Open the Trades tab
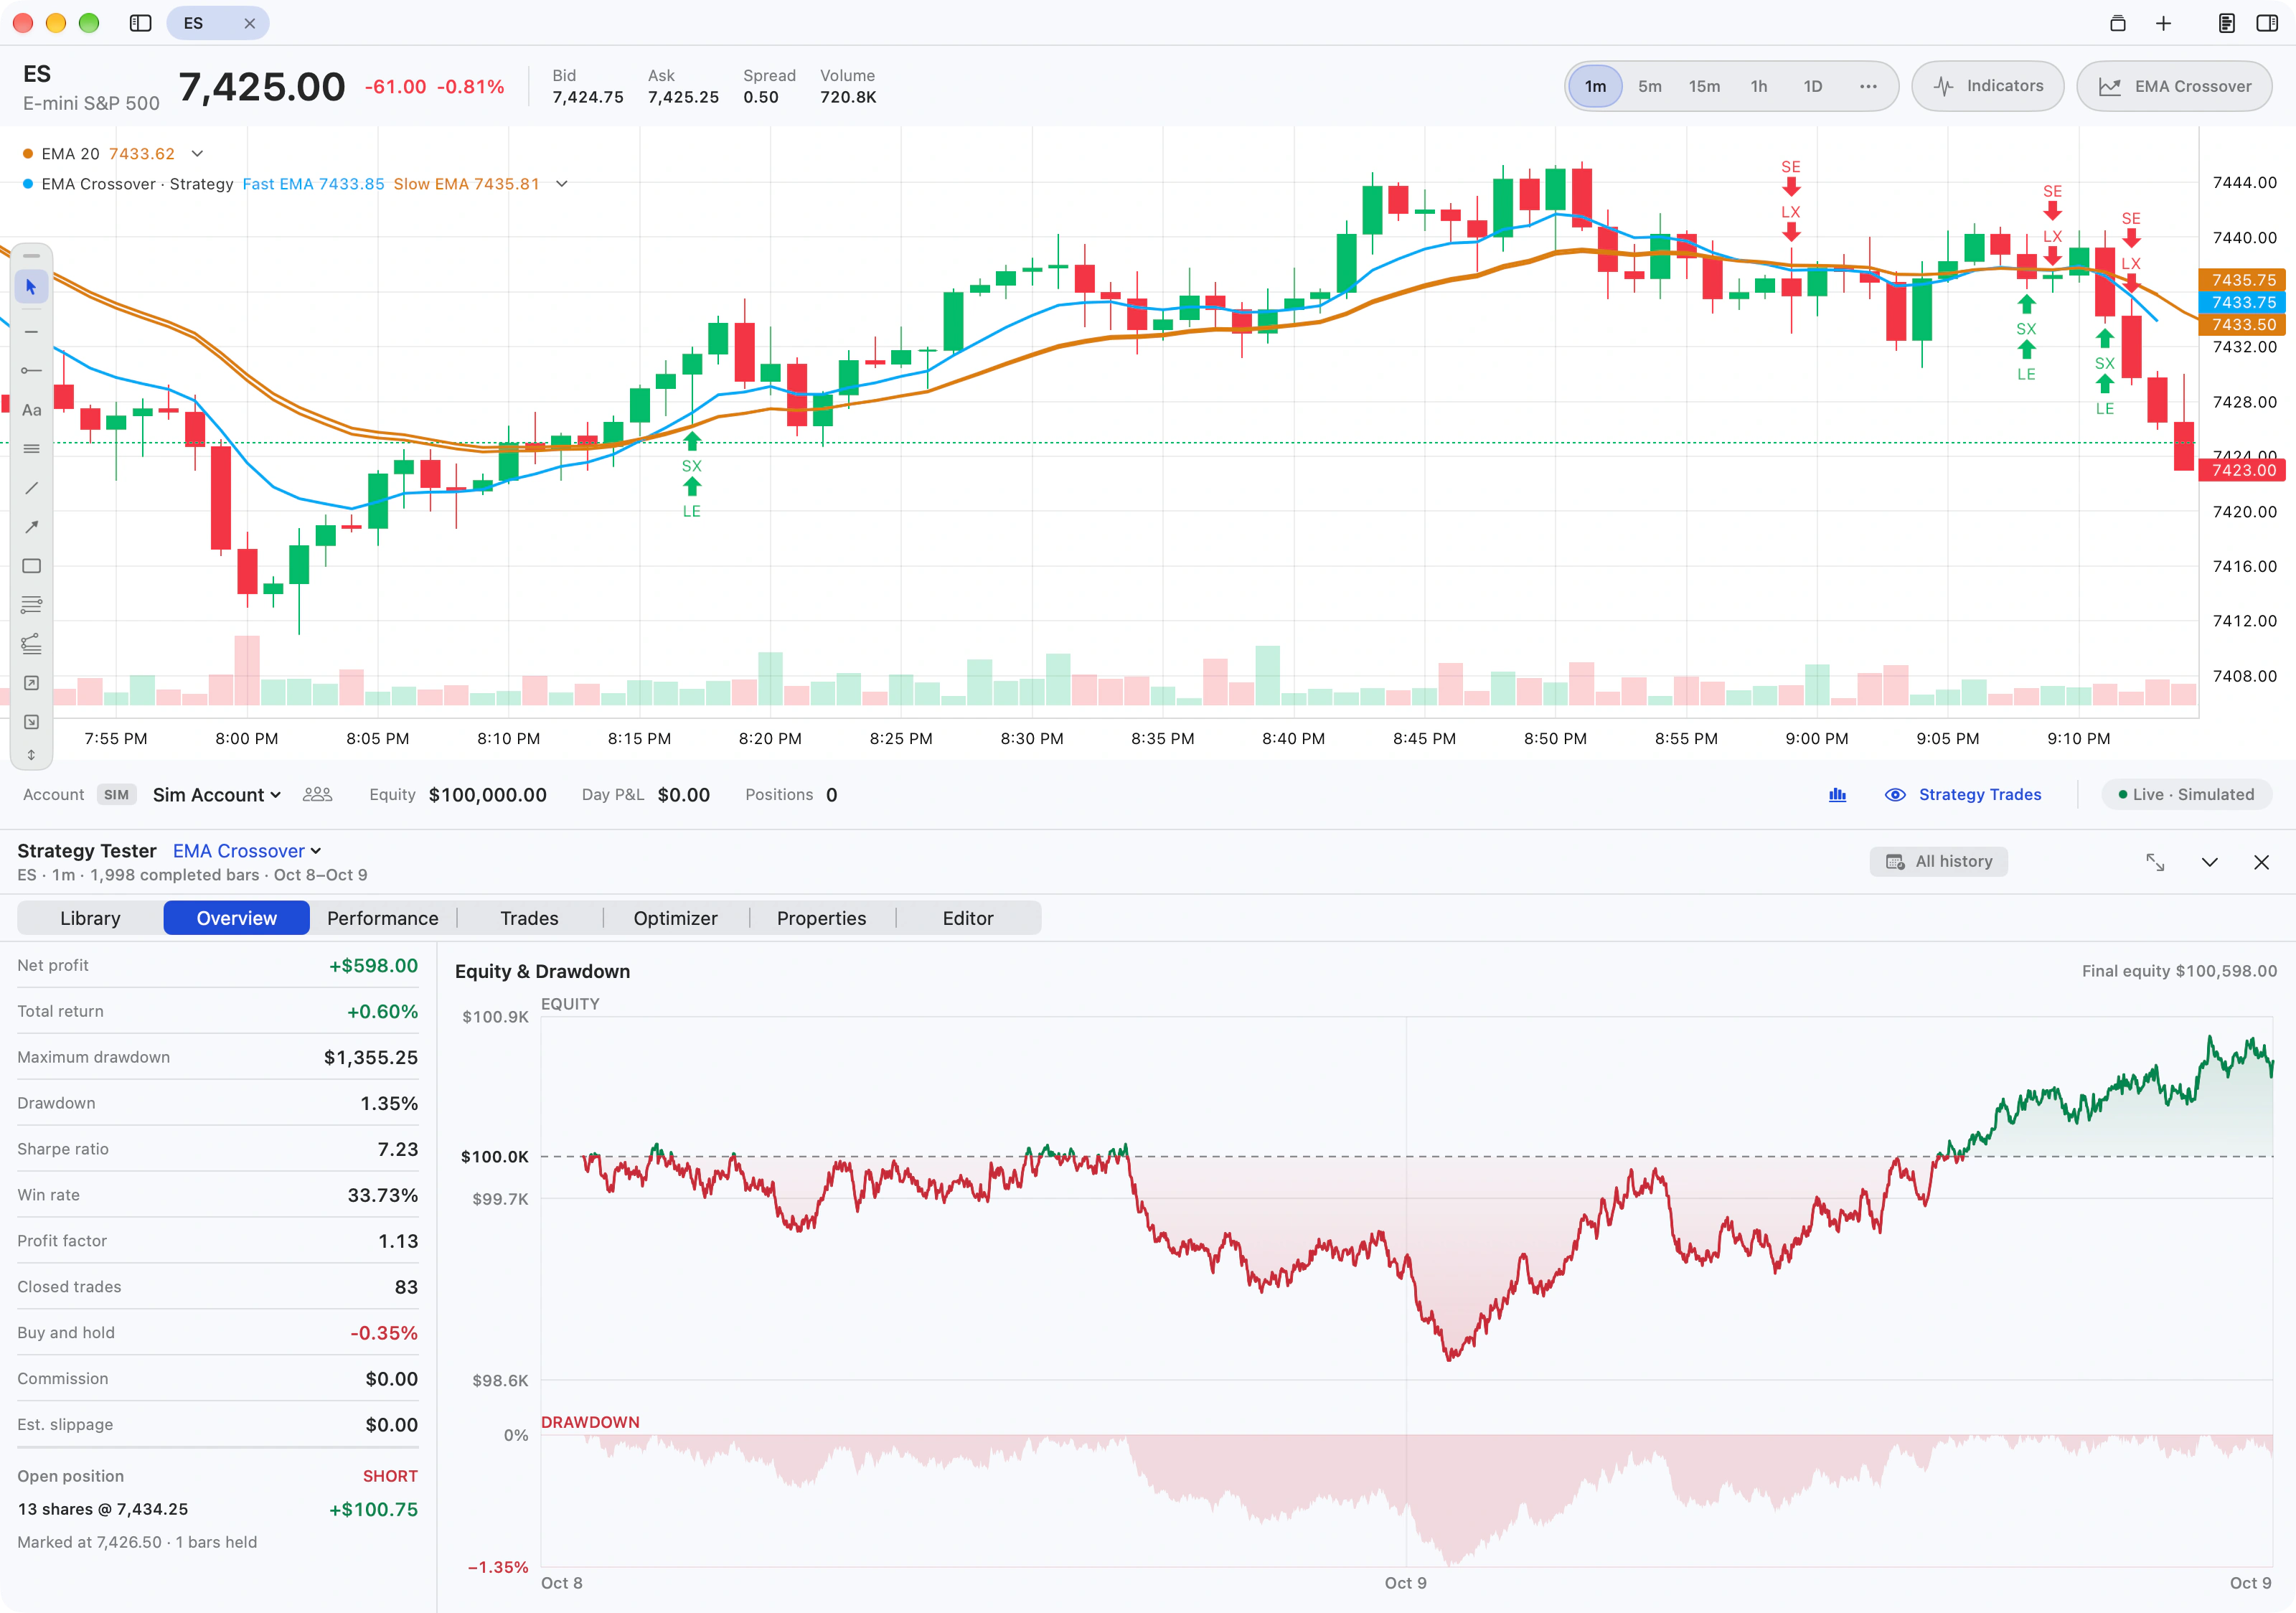 pos(529,918)
